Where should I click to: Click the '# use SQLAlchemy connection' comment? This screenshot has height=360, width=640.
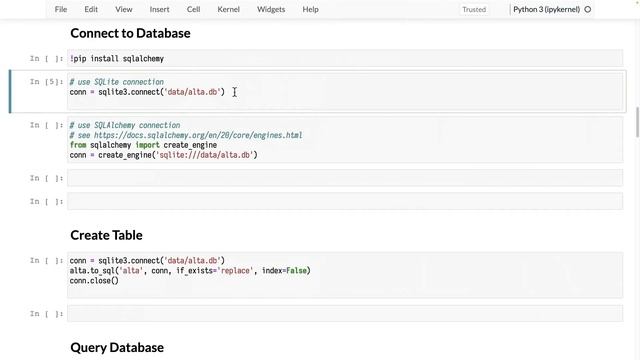(124, 125)
